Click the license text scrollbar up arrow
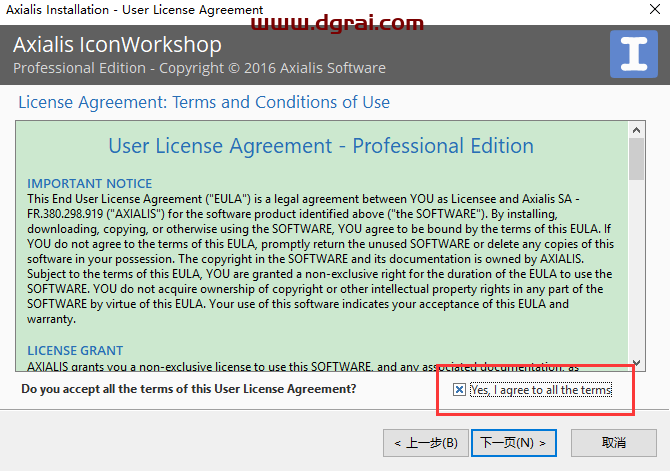 [x=636, y=130]
